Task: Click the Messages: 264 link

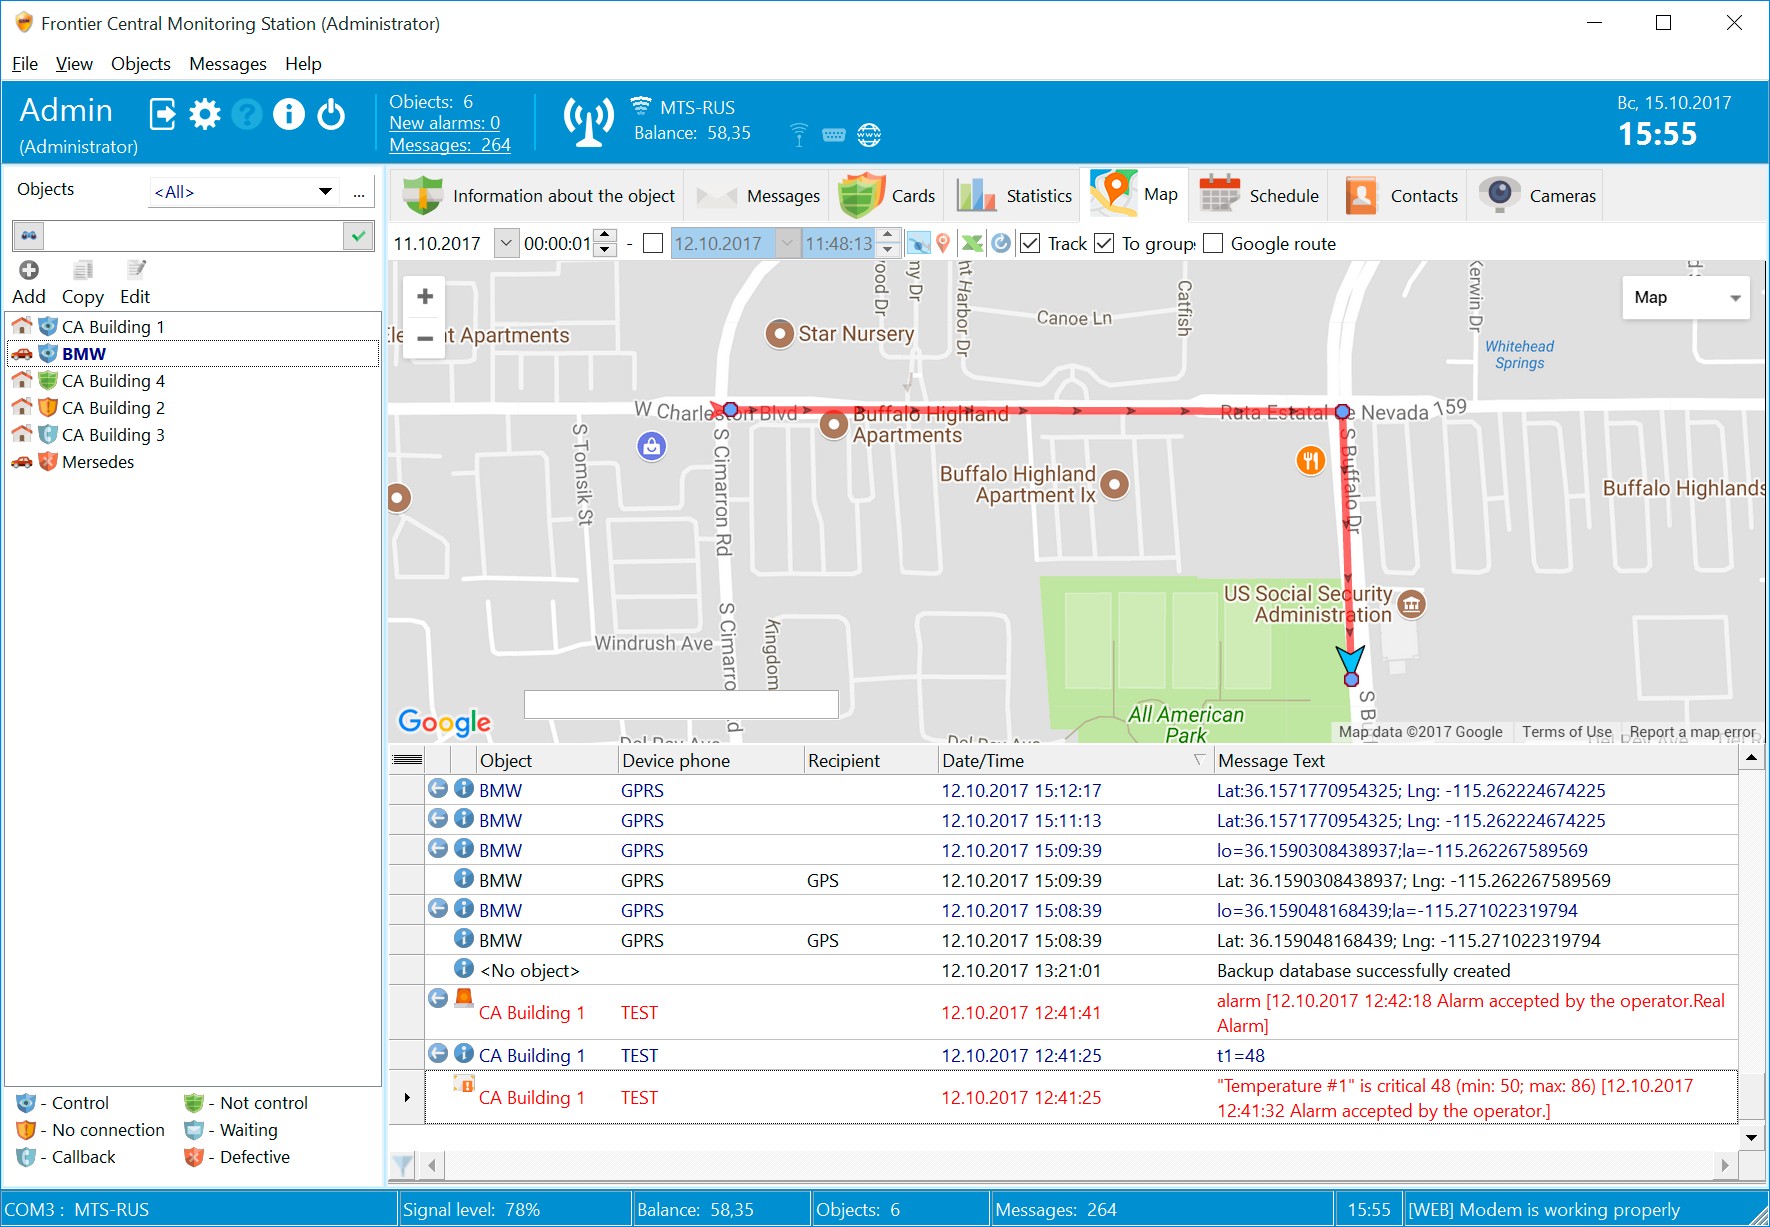Action: 448,144
